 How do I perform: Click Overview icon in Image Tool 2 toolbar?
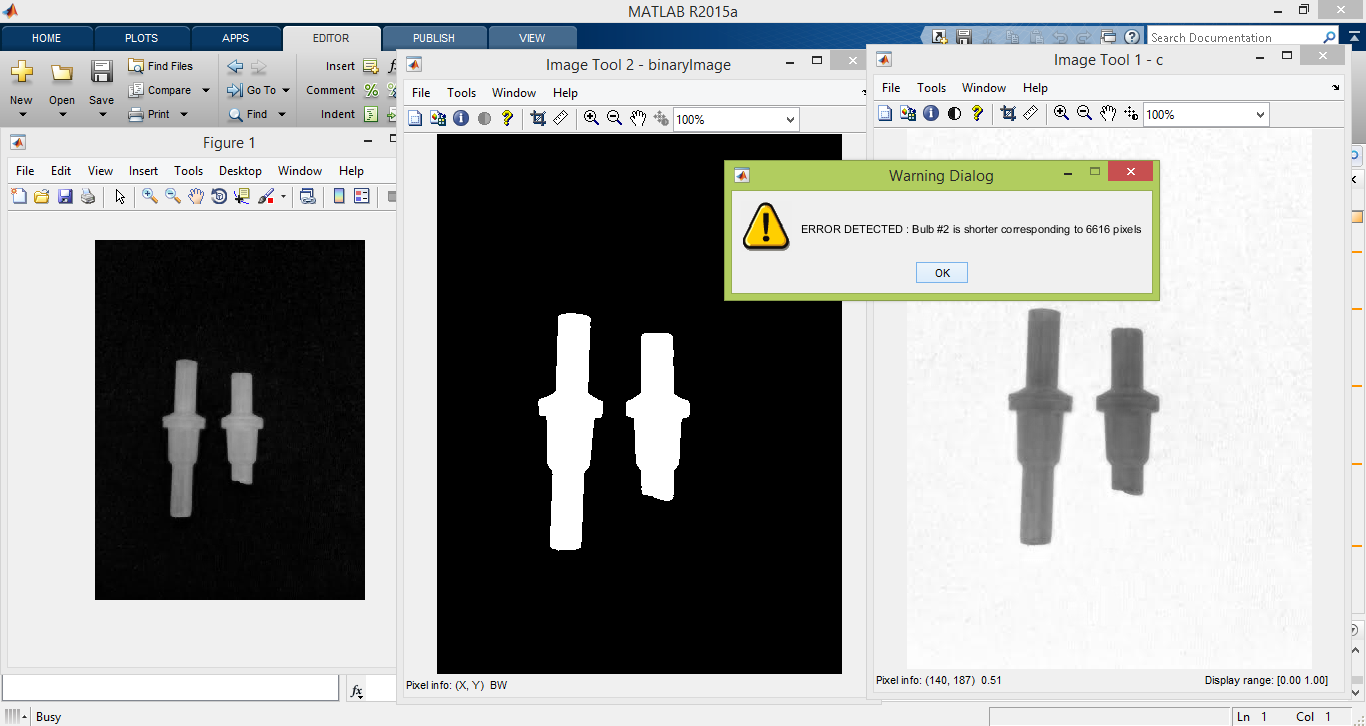pos(415,118)
